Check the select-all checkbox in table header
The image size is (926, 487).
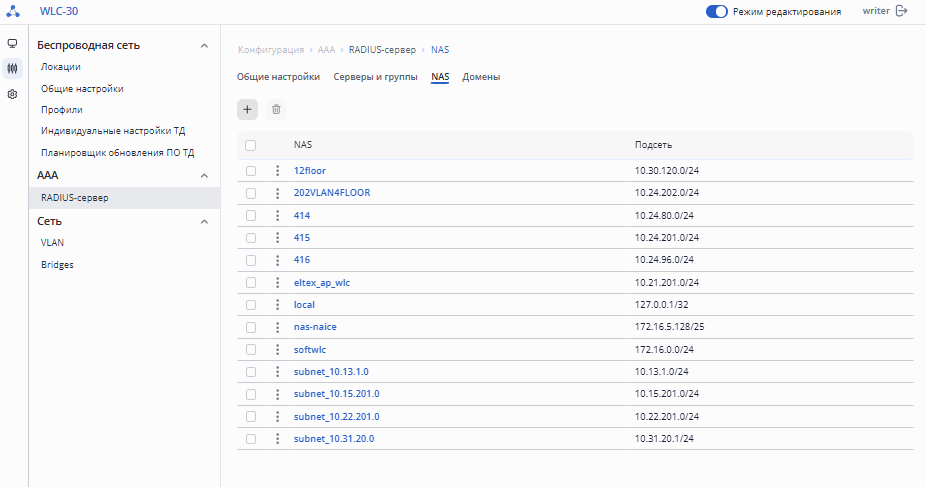click(x=251, y=145)
